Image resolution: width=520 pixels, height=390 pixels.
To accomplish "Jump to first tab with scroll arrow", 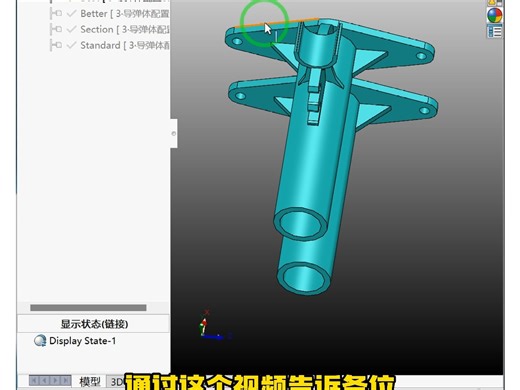I will point(34,380).
